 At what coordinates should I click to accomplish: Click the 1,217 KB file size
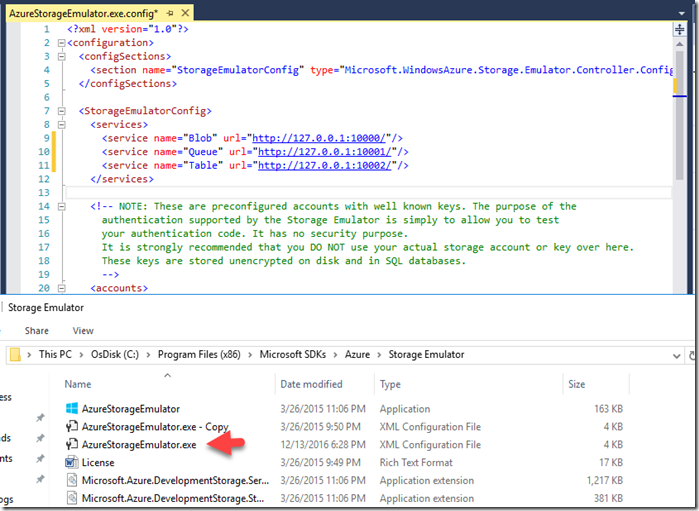coord(604,480)
